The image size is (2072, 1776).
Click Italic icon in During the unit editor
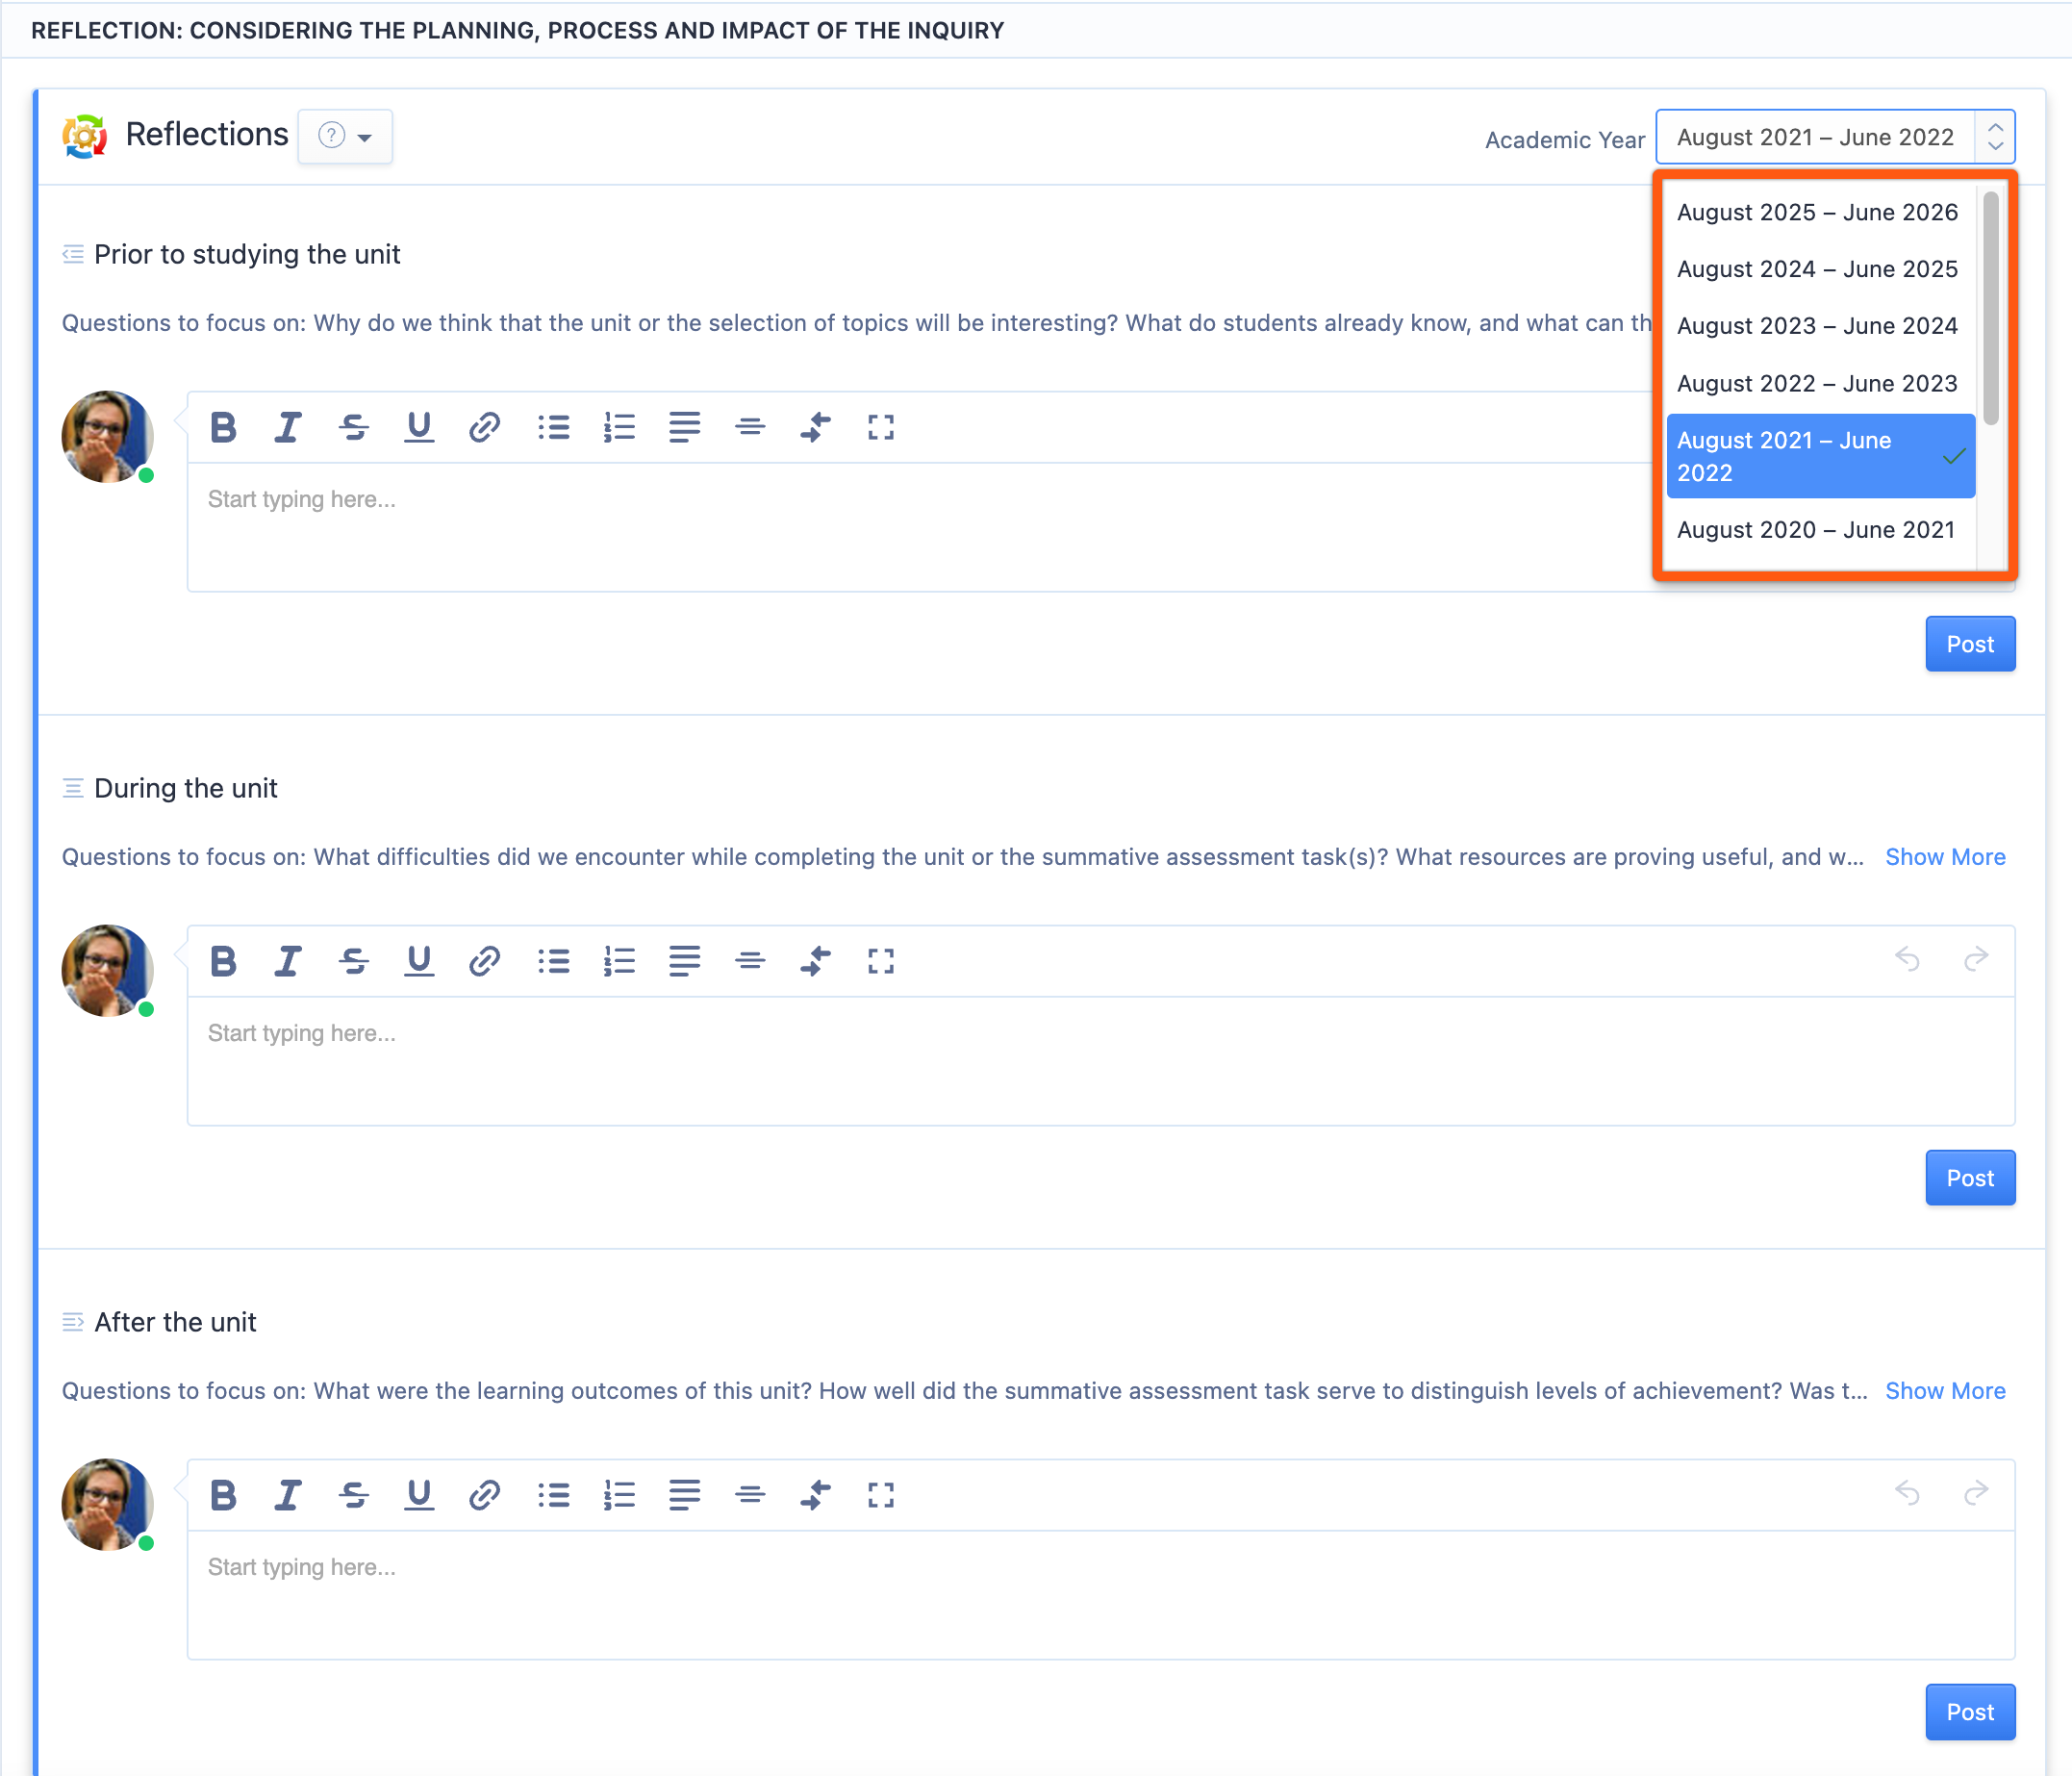[x=288, y=961]
